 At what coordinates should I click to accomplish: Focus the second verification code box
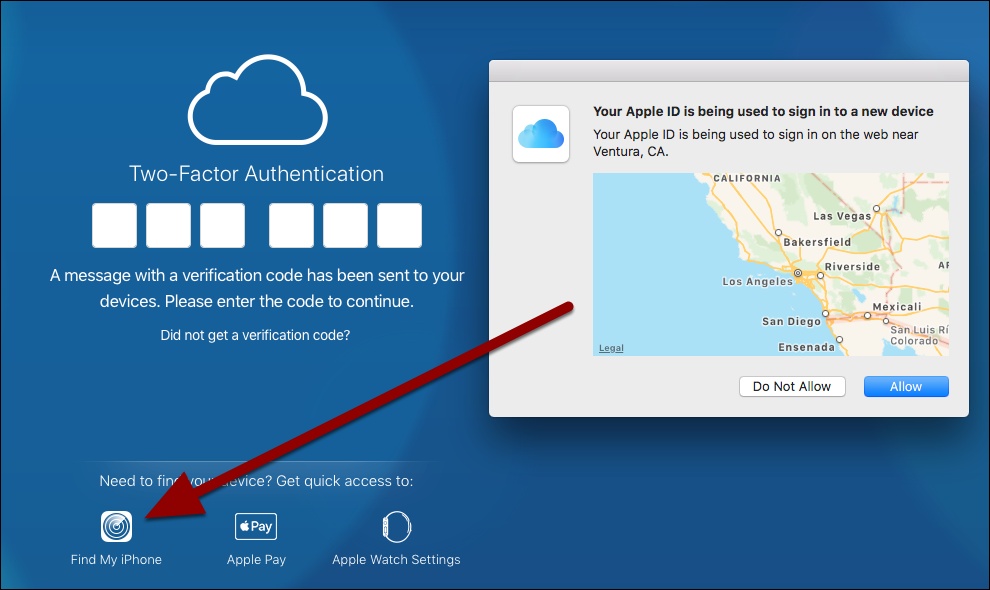point(169,226)
